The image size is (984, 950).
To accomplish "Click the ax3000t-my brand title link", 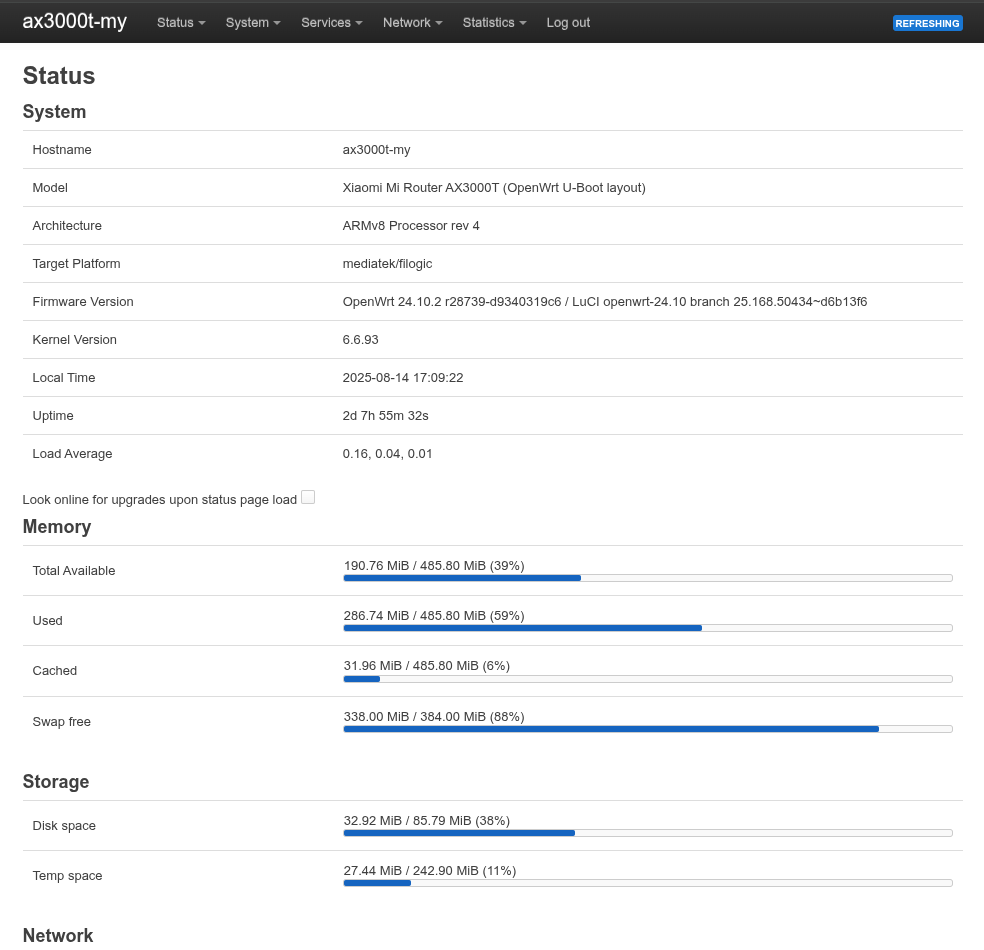I will (x=75, y=21).
